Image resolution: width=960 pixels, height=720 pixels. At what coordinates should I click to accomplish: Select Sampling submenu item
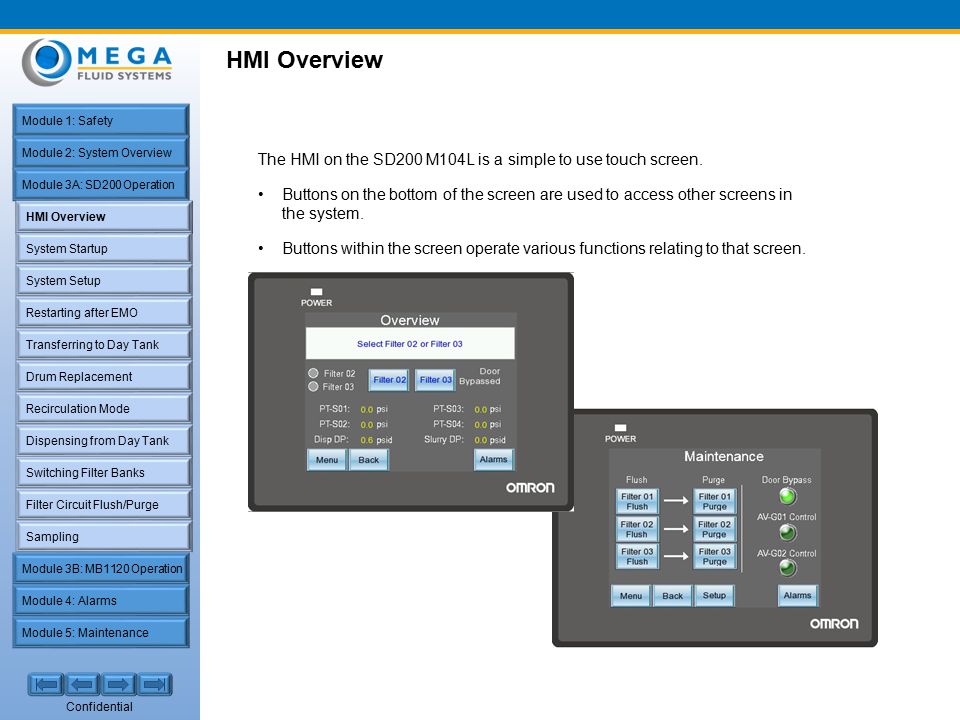103,536
